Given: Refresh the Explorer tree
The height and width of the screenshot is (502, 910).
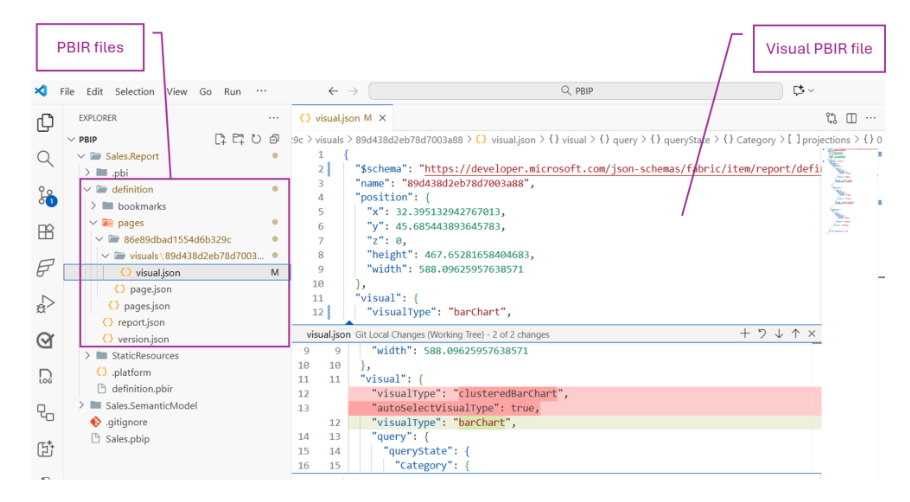Looking at the screenshot, I should pyautogui.click(x=256, y=139).
